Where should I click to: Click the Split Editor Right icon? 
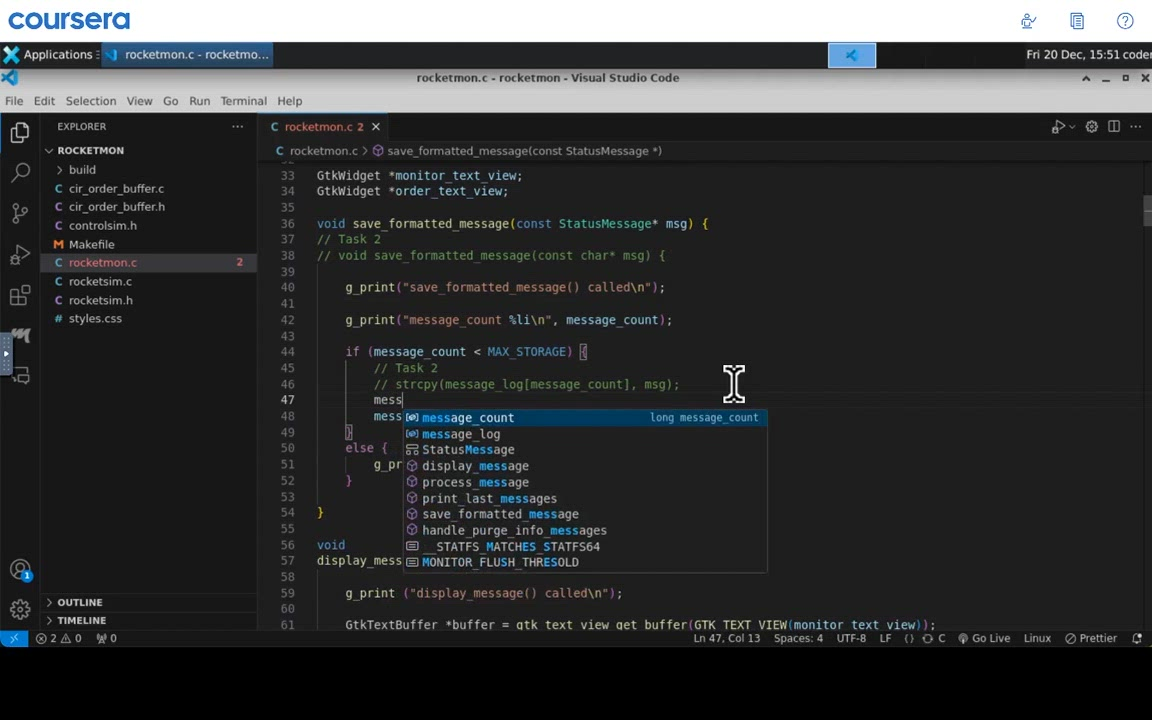click(x=1114, y=127)
